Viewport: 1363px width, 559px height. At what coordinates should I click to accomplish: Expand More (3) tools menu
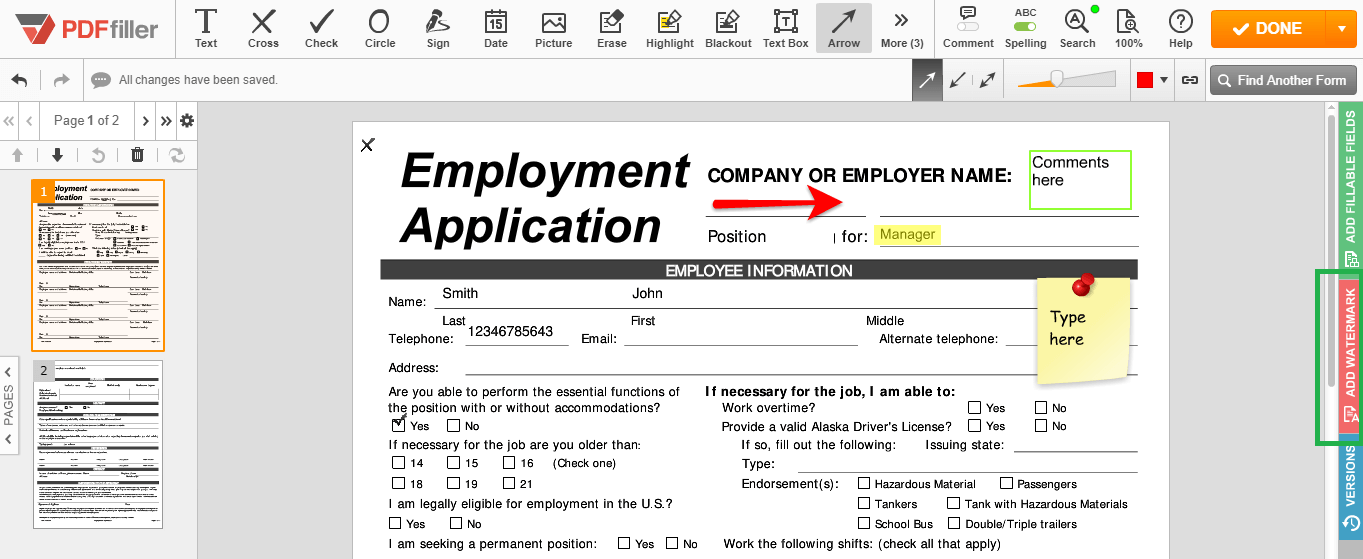pyautogui.click(x=902, y=28)
